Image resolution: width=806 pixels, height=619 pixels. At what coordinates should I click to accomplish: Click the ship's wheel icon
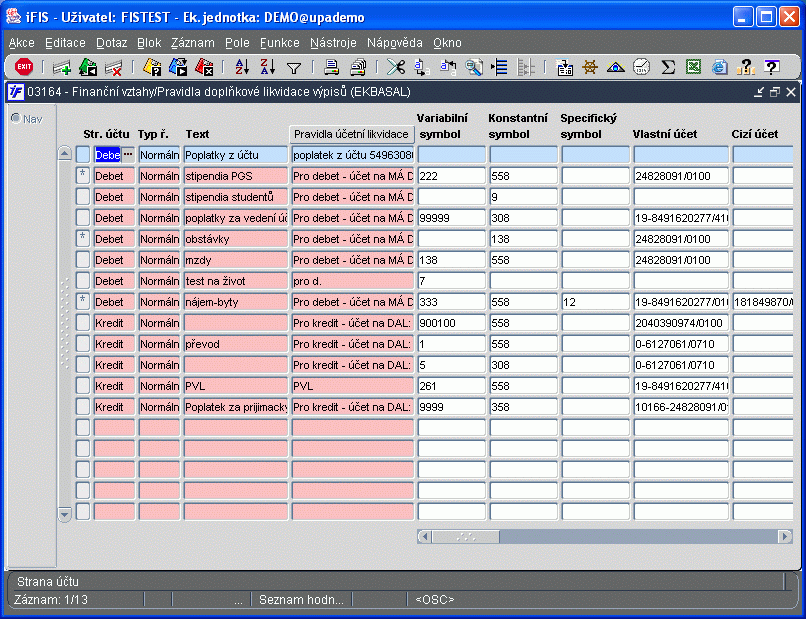point(590,67)
